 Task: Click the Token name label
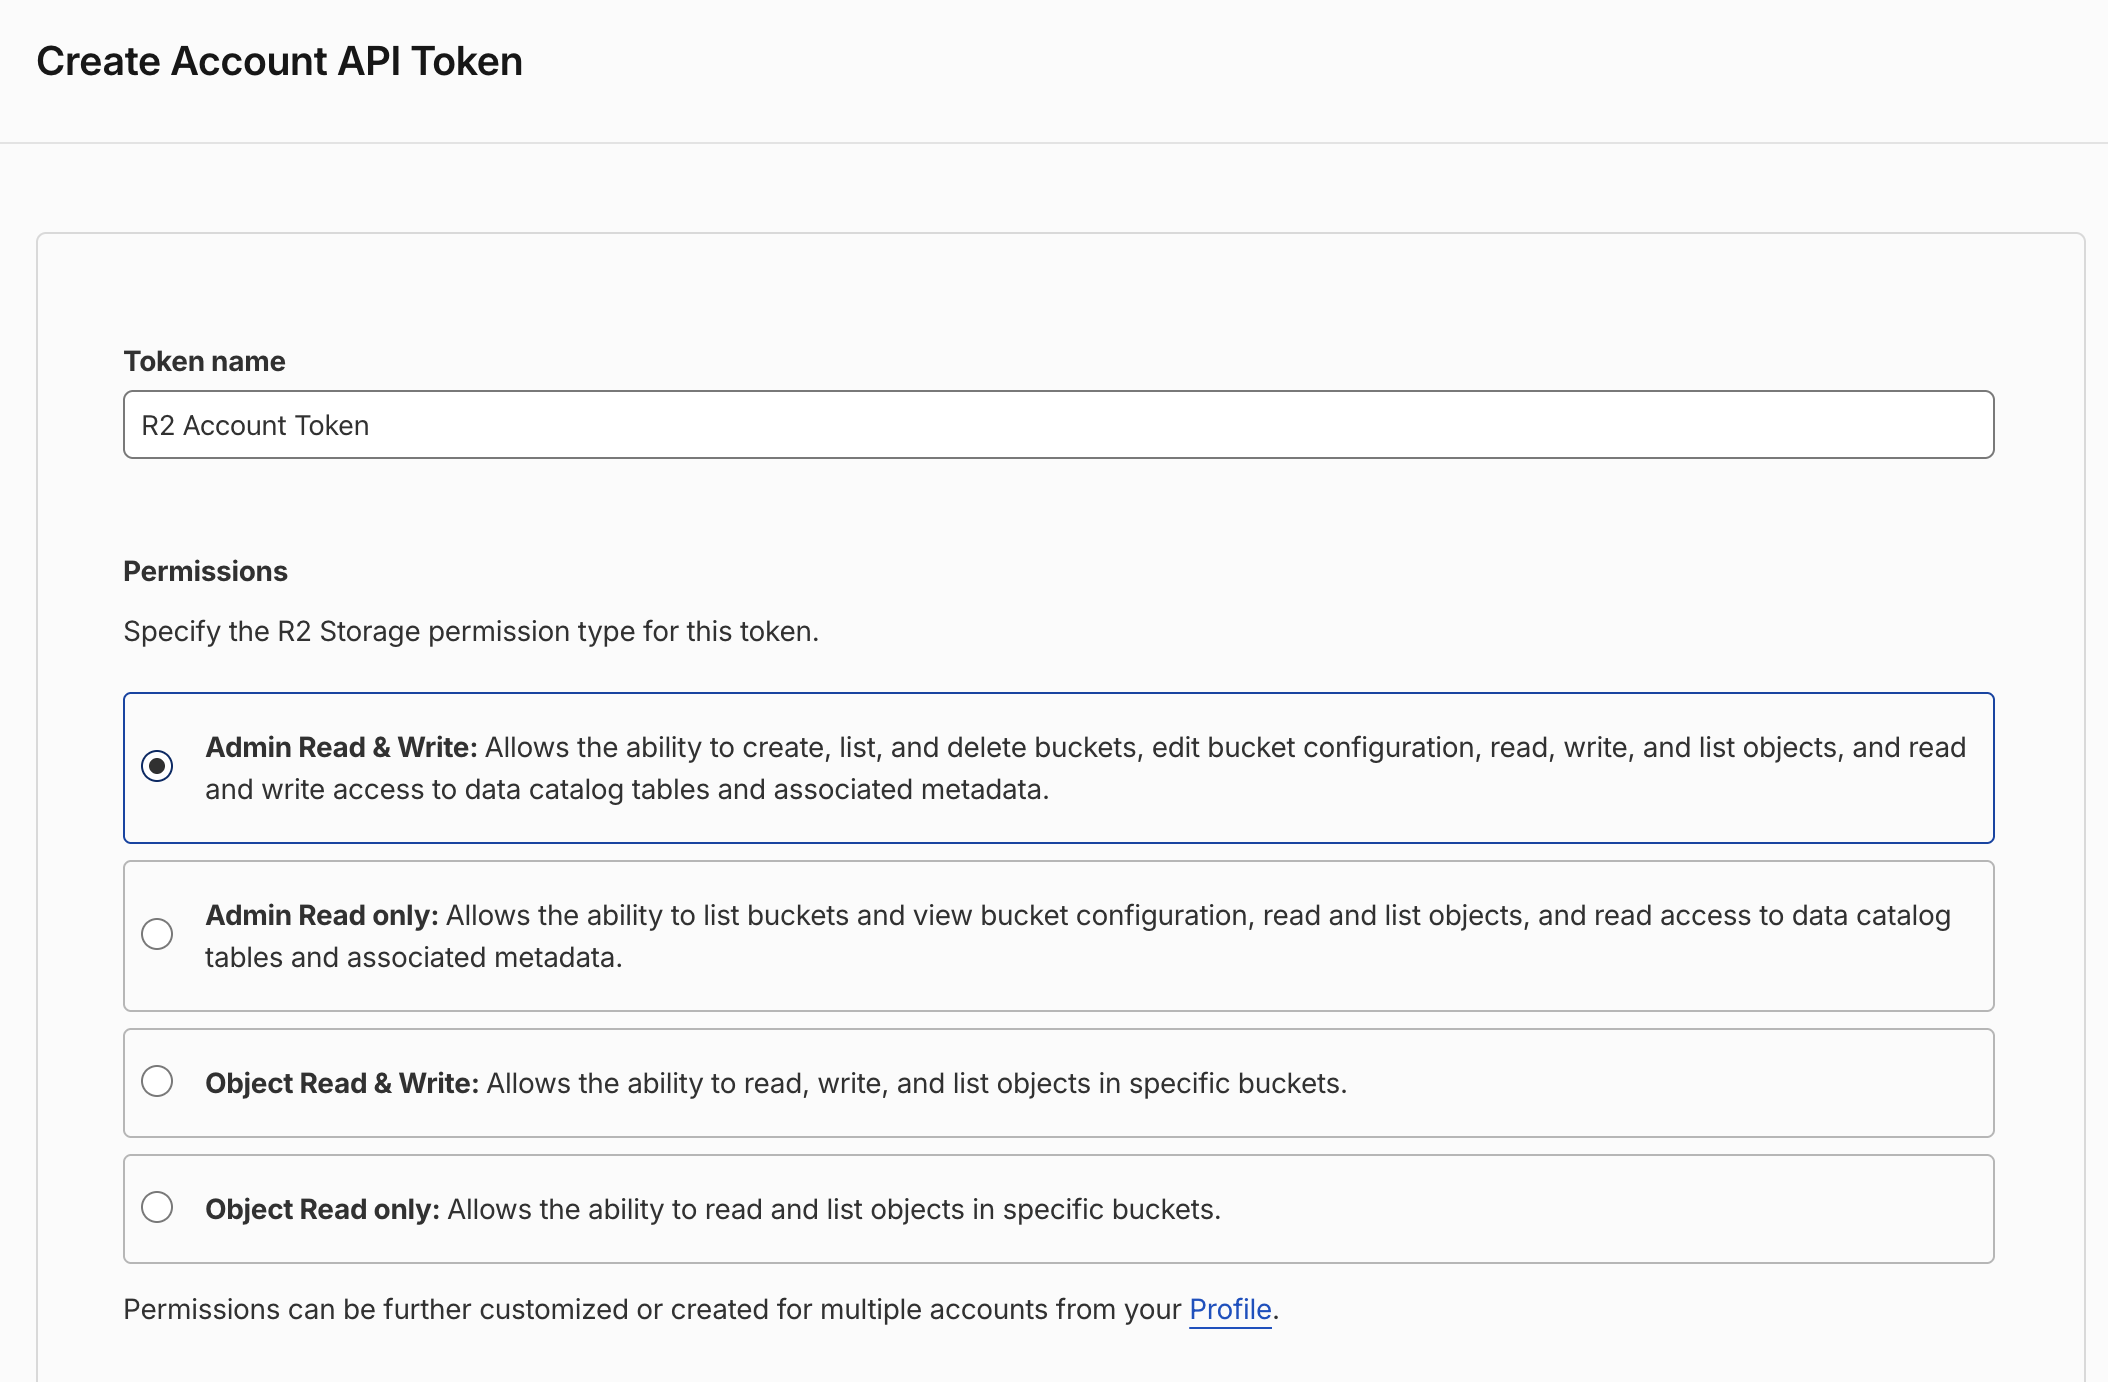[204, 361]
